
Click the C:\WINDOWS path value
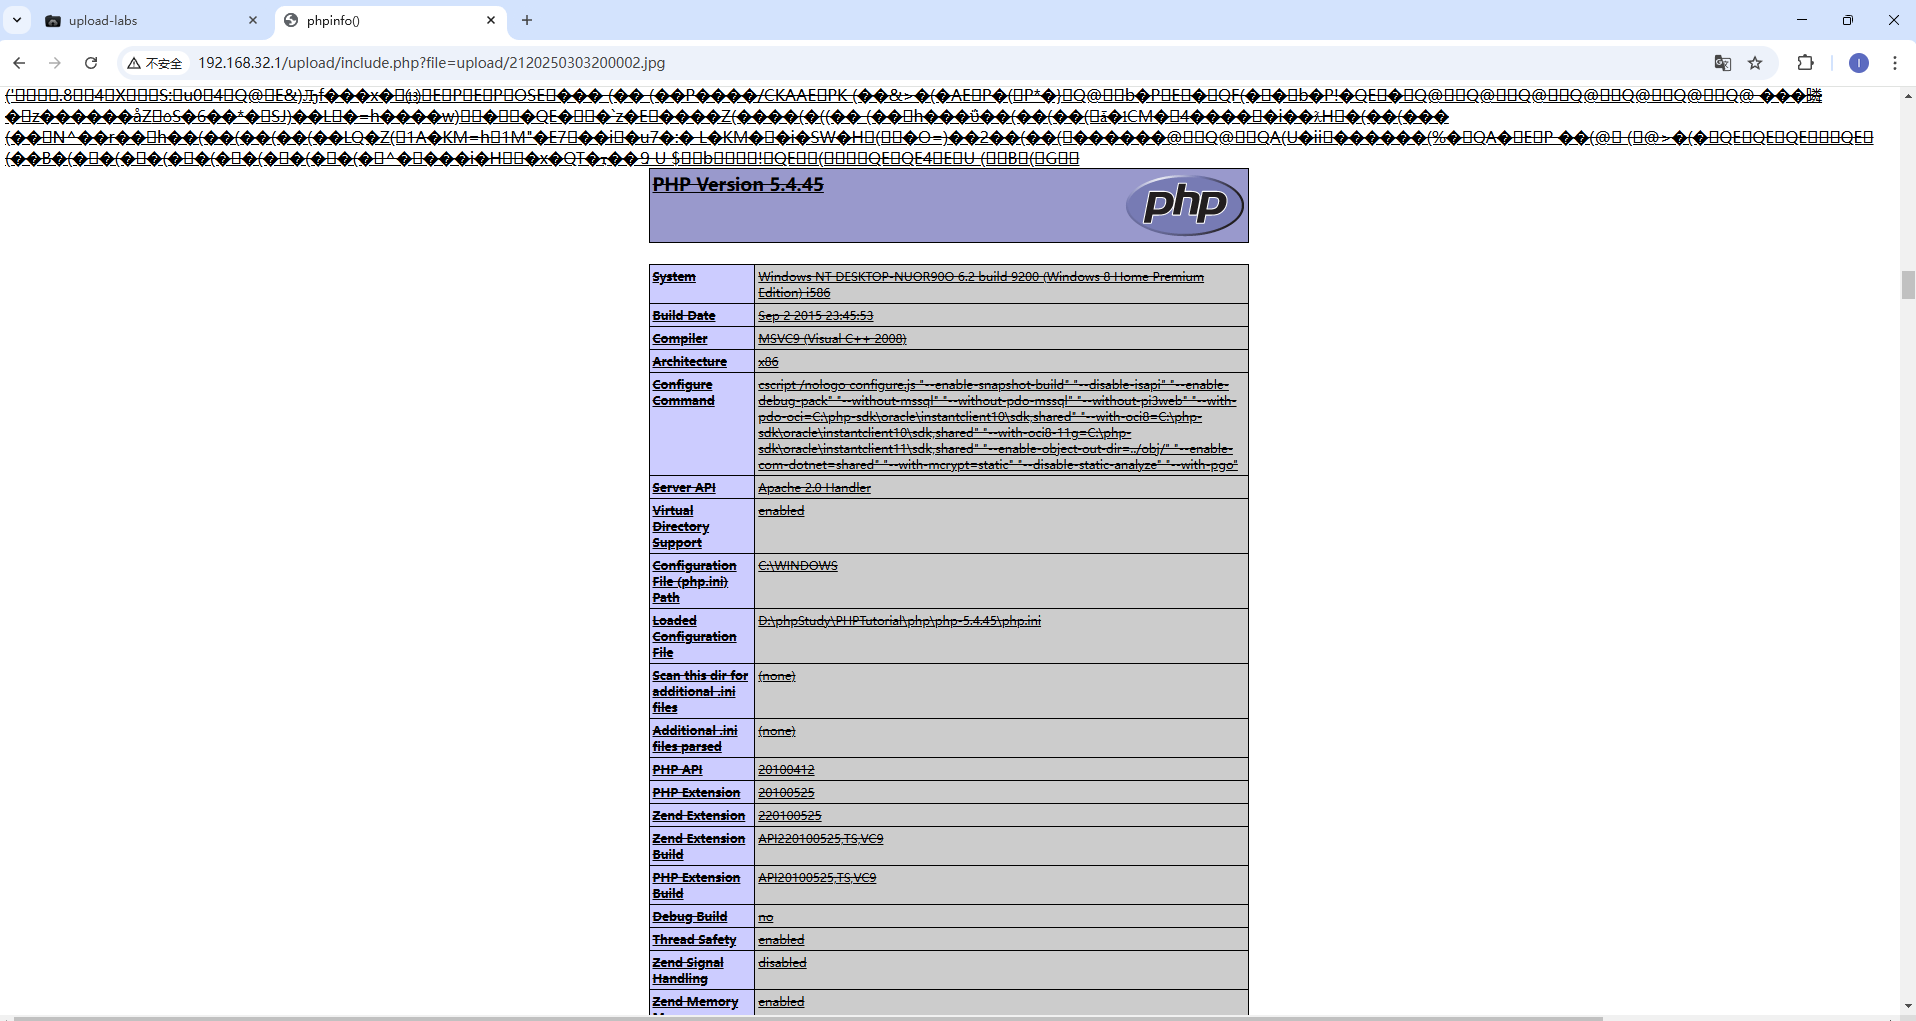tap(798, 566)
